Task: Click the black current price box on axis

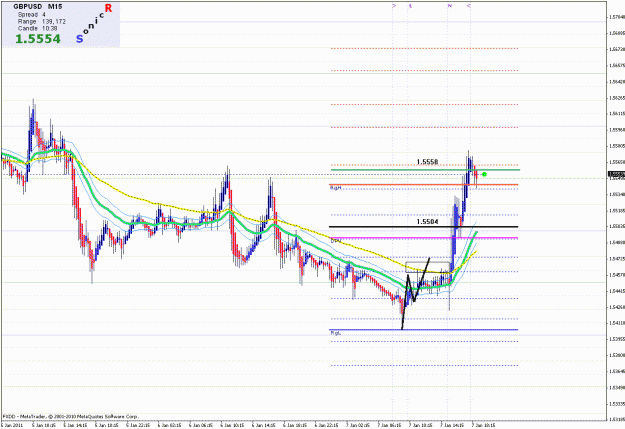Action: tap(616, 174)
